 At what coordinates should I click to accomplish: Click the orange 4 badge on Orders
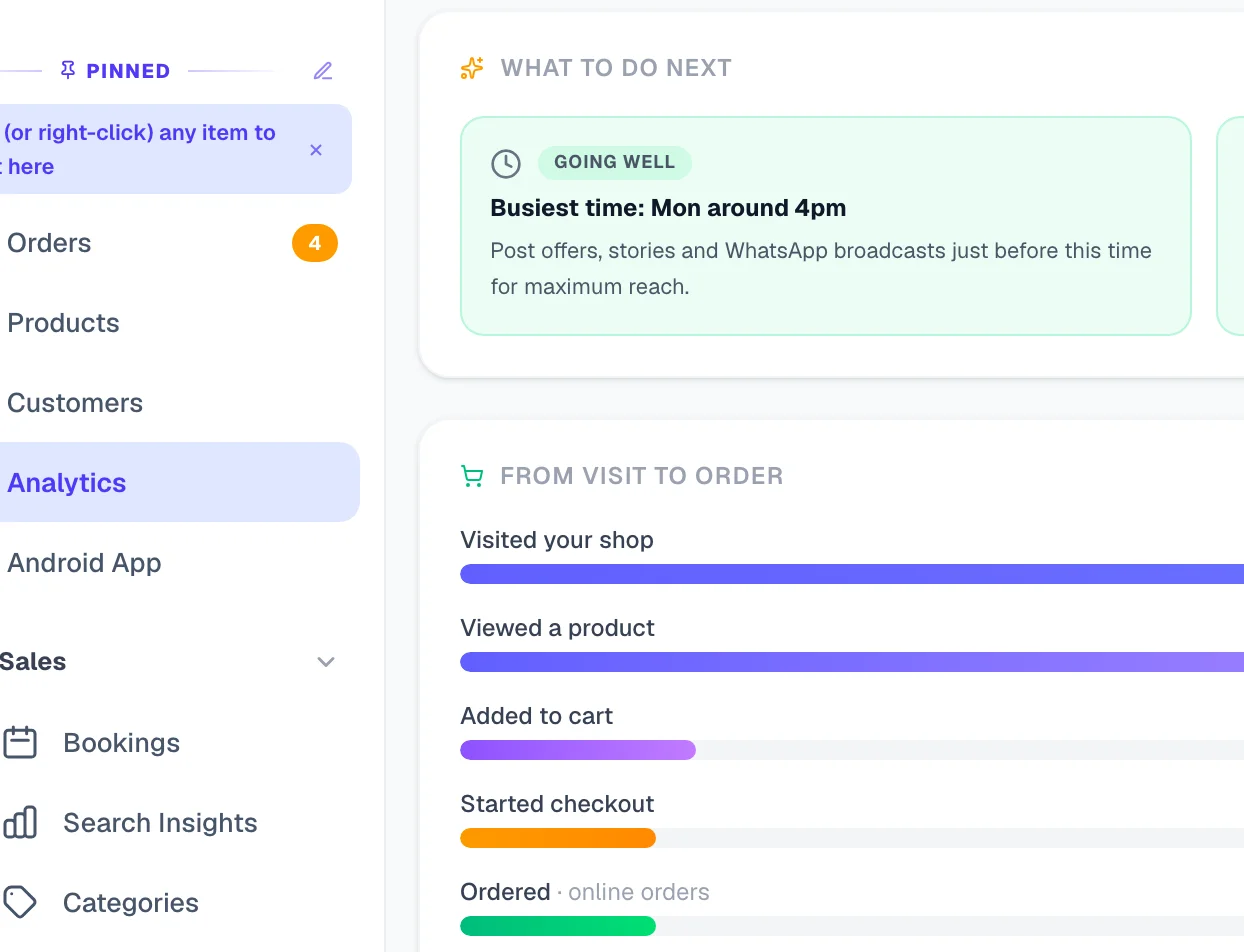315,243
